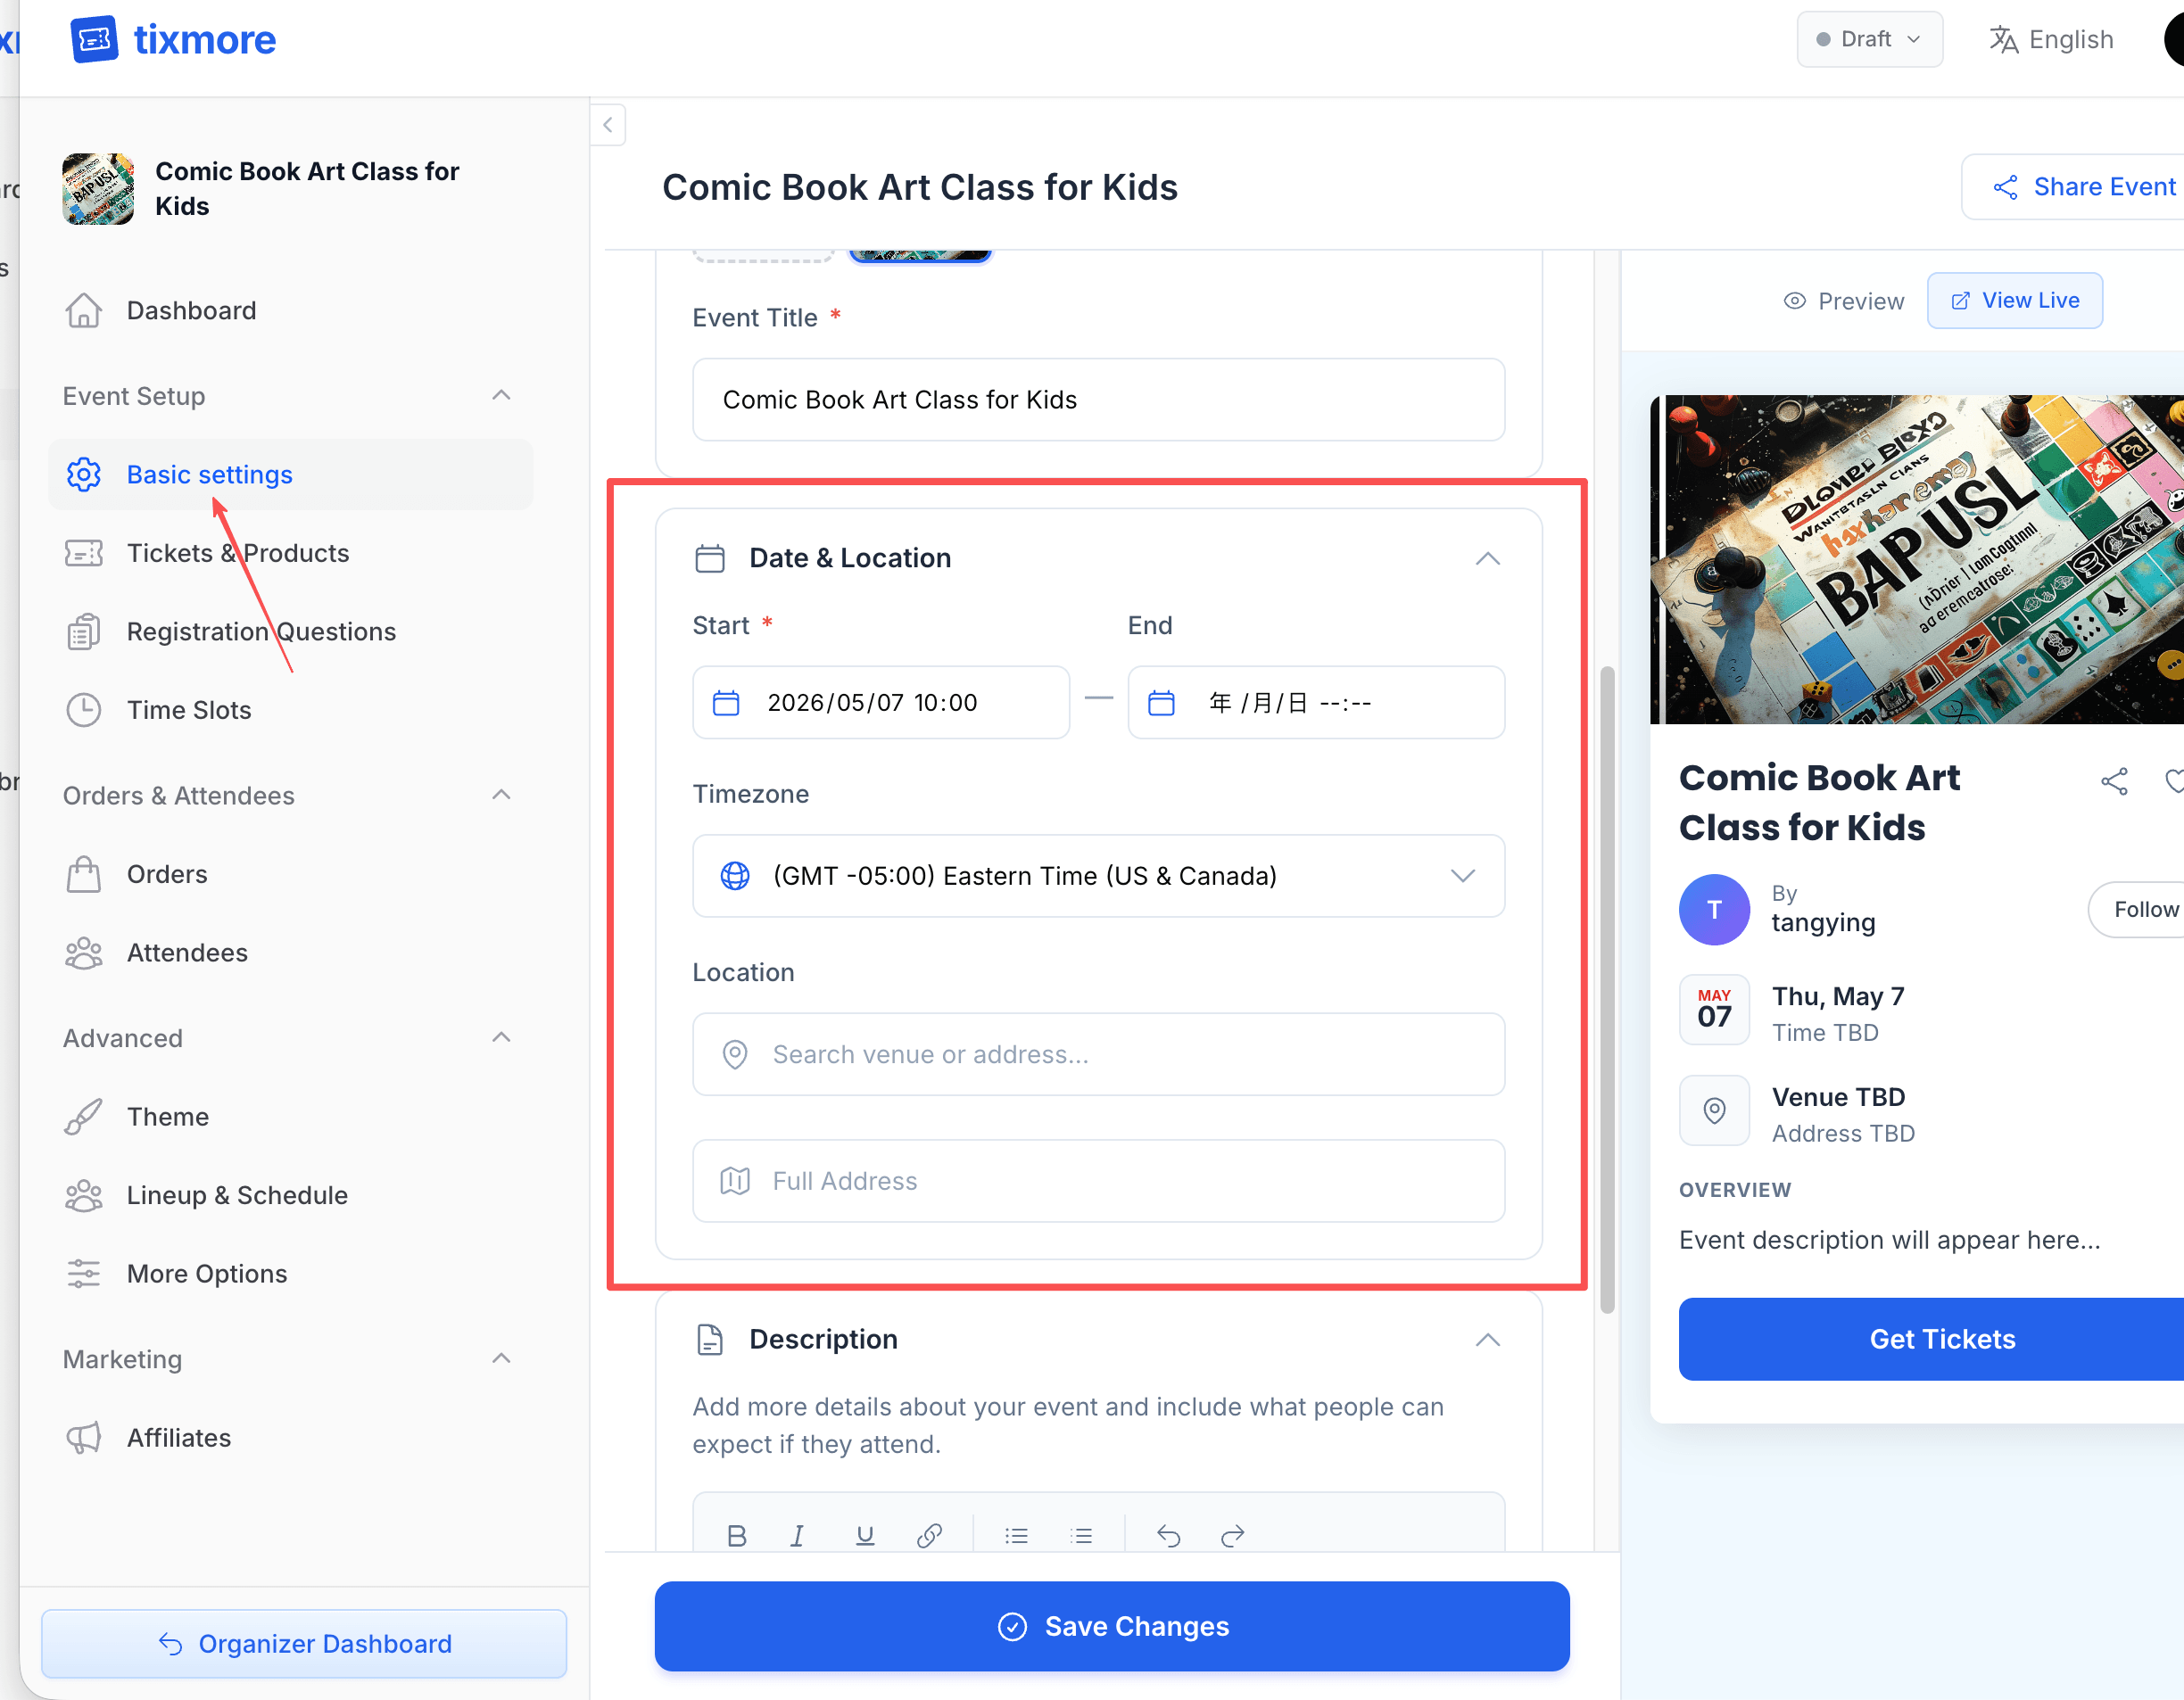Click the undo icon in description editor
The width and height of the screenshot is (2184, 1700).
coord(1168,1536)
